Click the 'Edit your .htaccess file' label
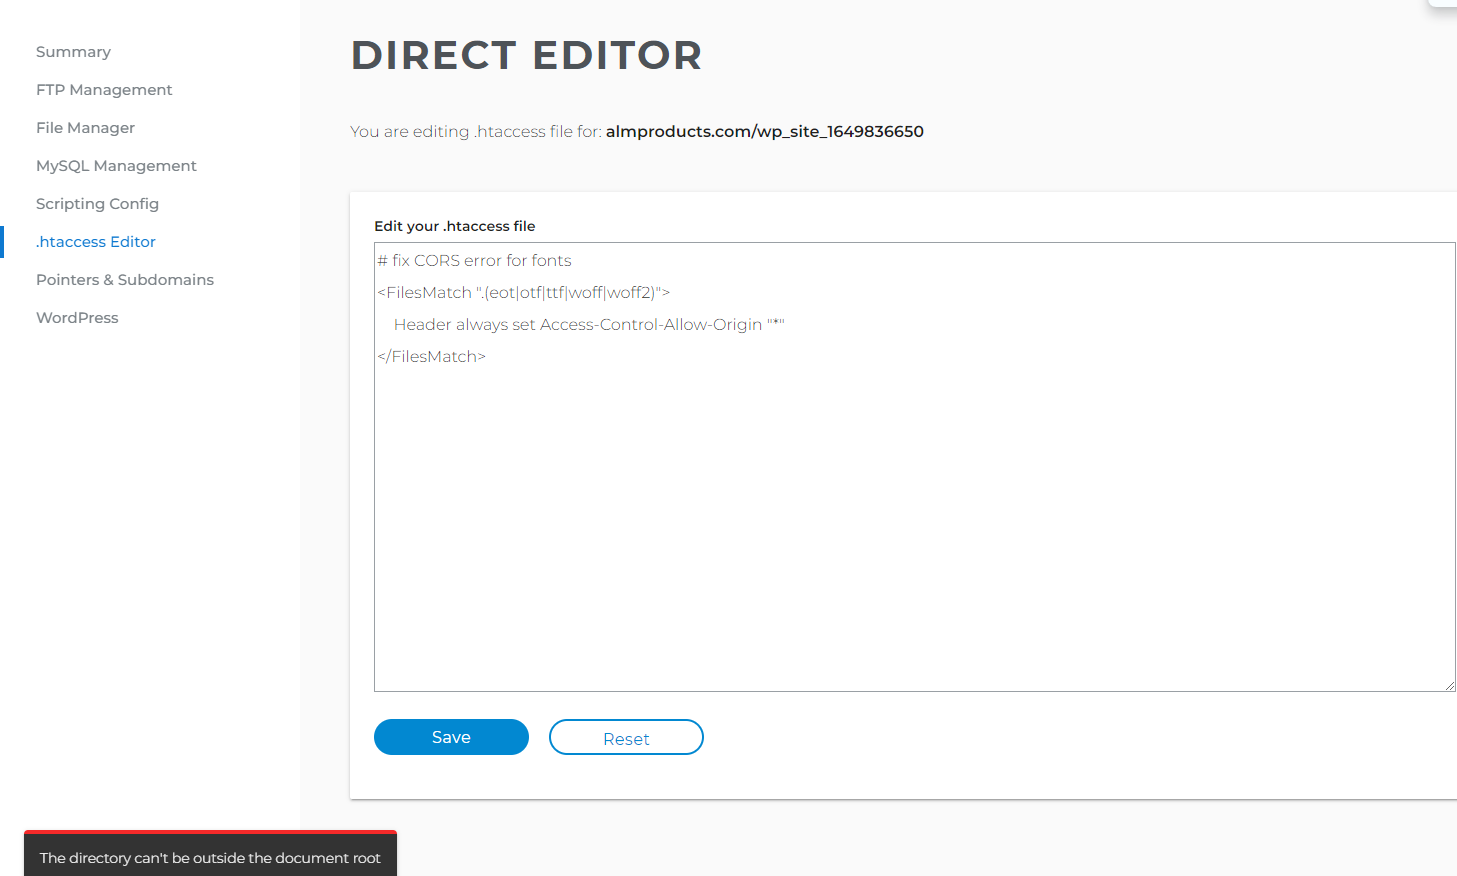 click(455, 226)
